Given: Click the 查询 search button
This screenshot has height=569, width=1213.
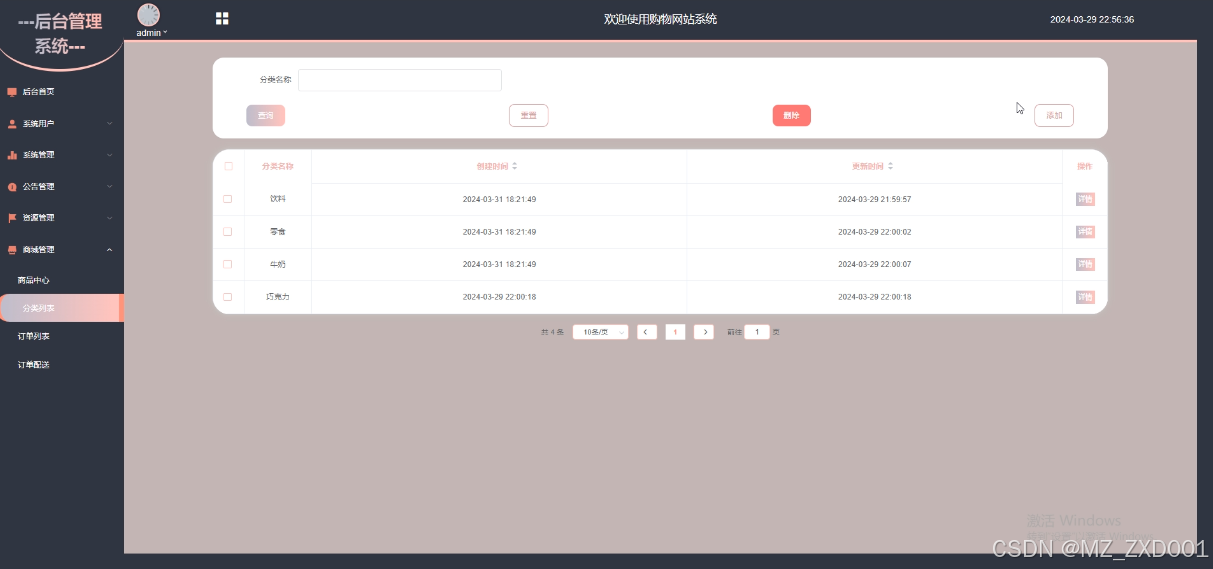Looking at the screenshot, I should point(266,116).
